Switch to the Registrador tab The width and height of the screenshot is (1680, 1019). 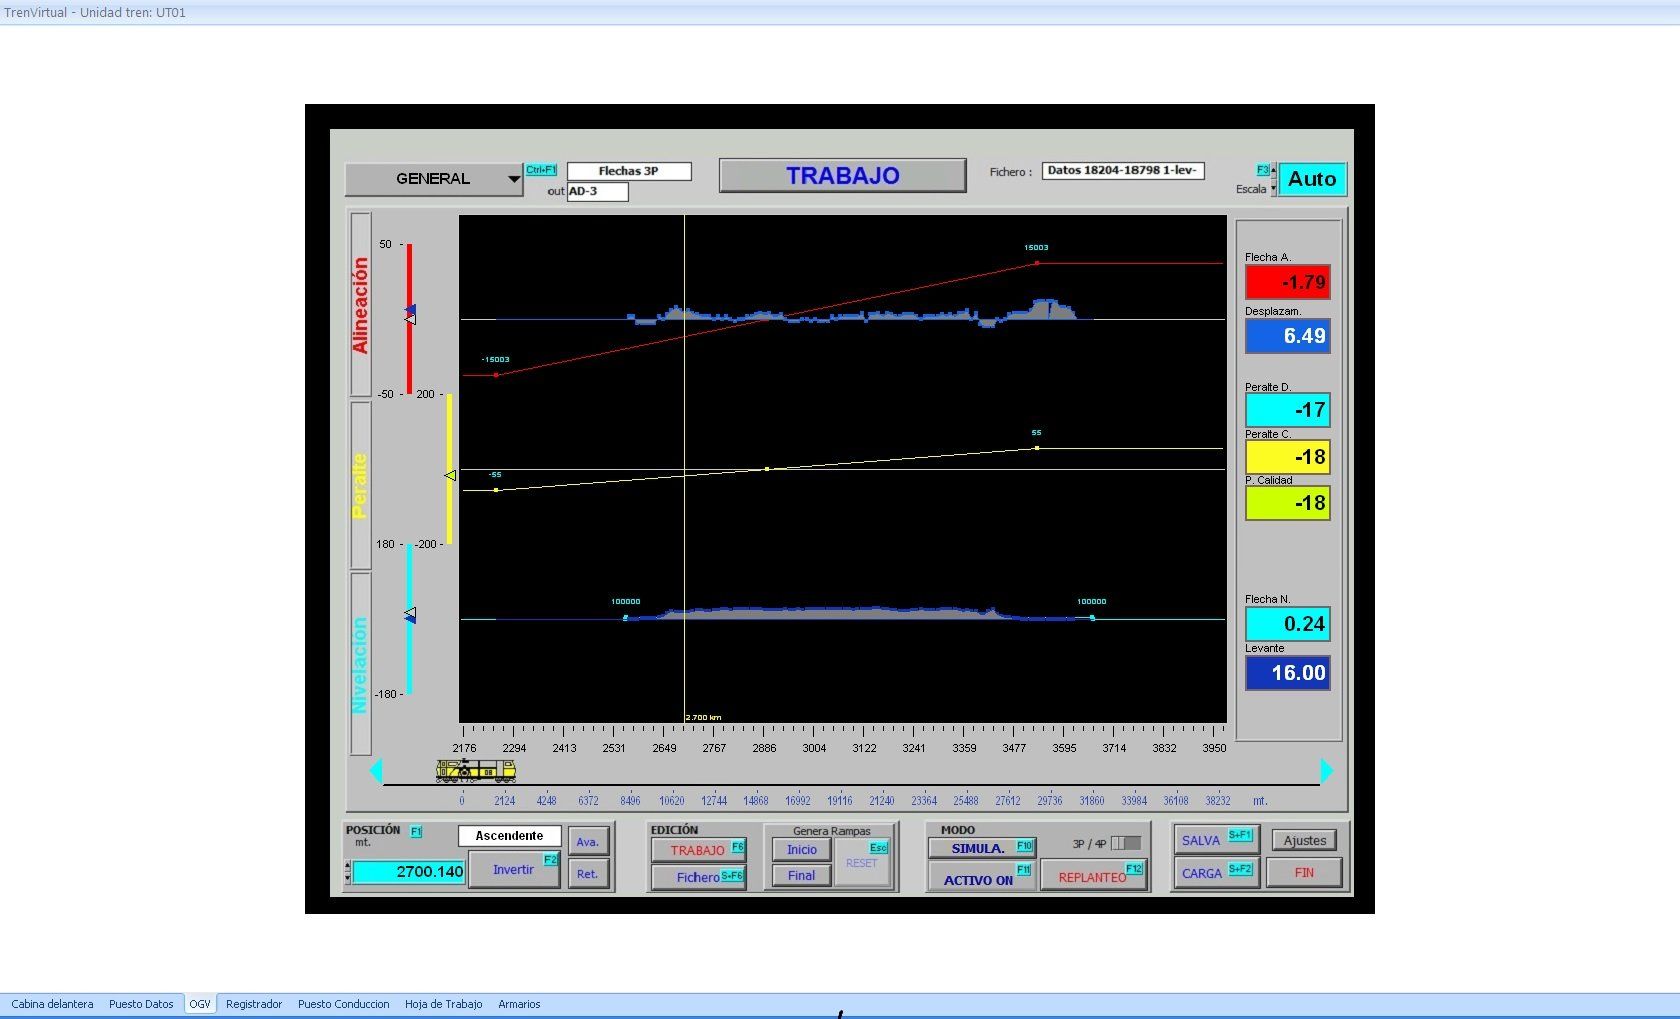(254, 1004)
